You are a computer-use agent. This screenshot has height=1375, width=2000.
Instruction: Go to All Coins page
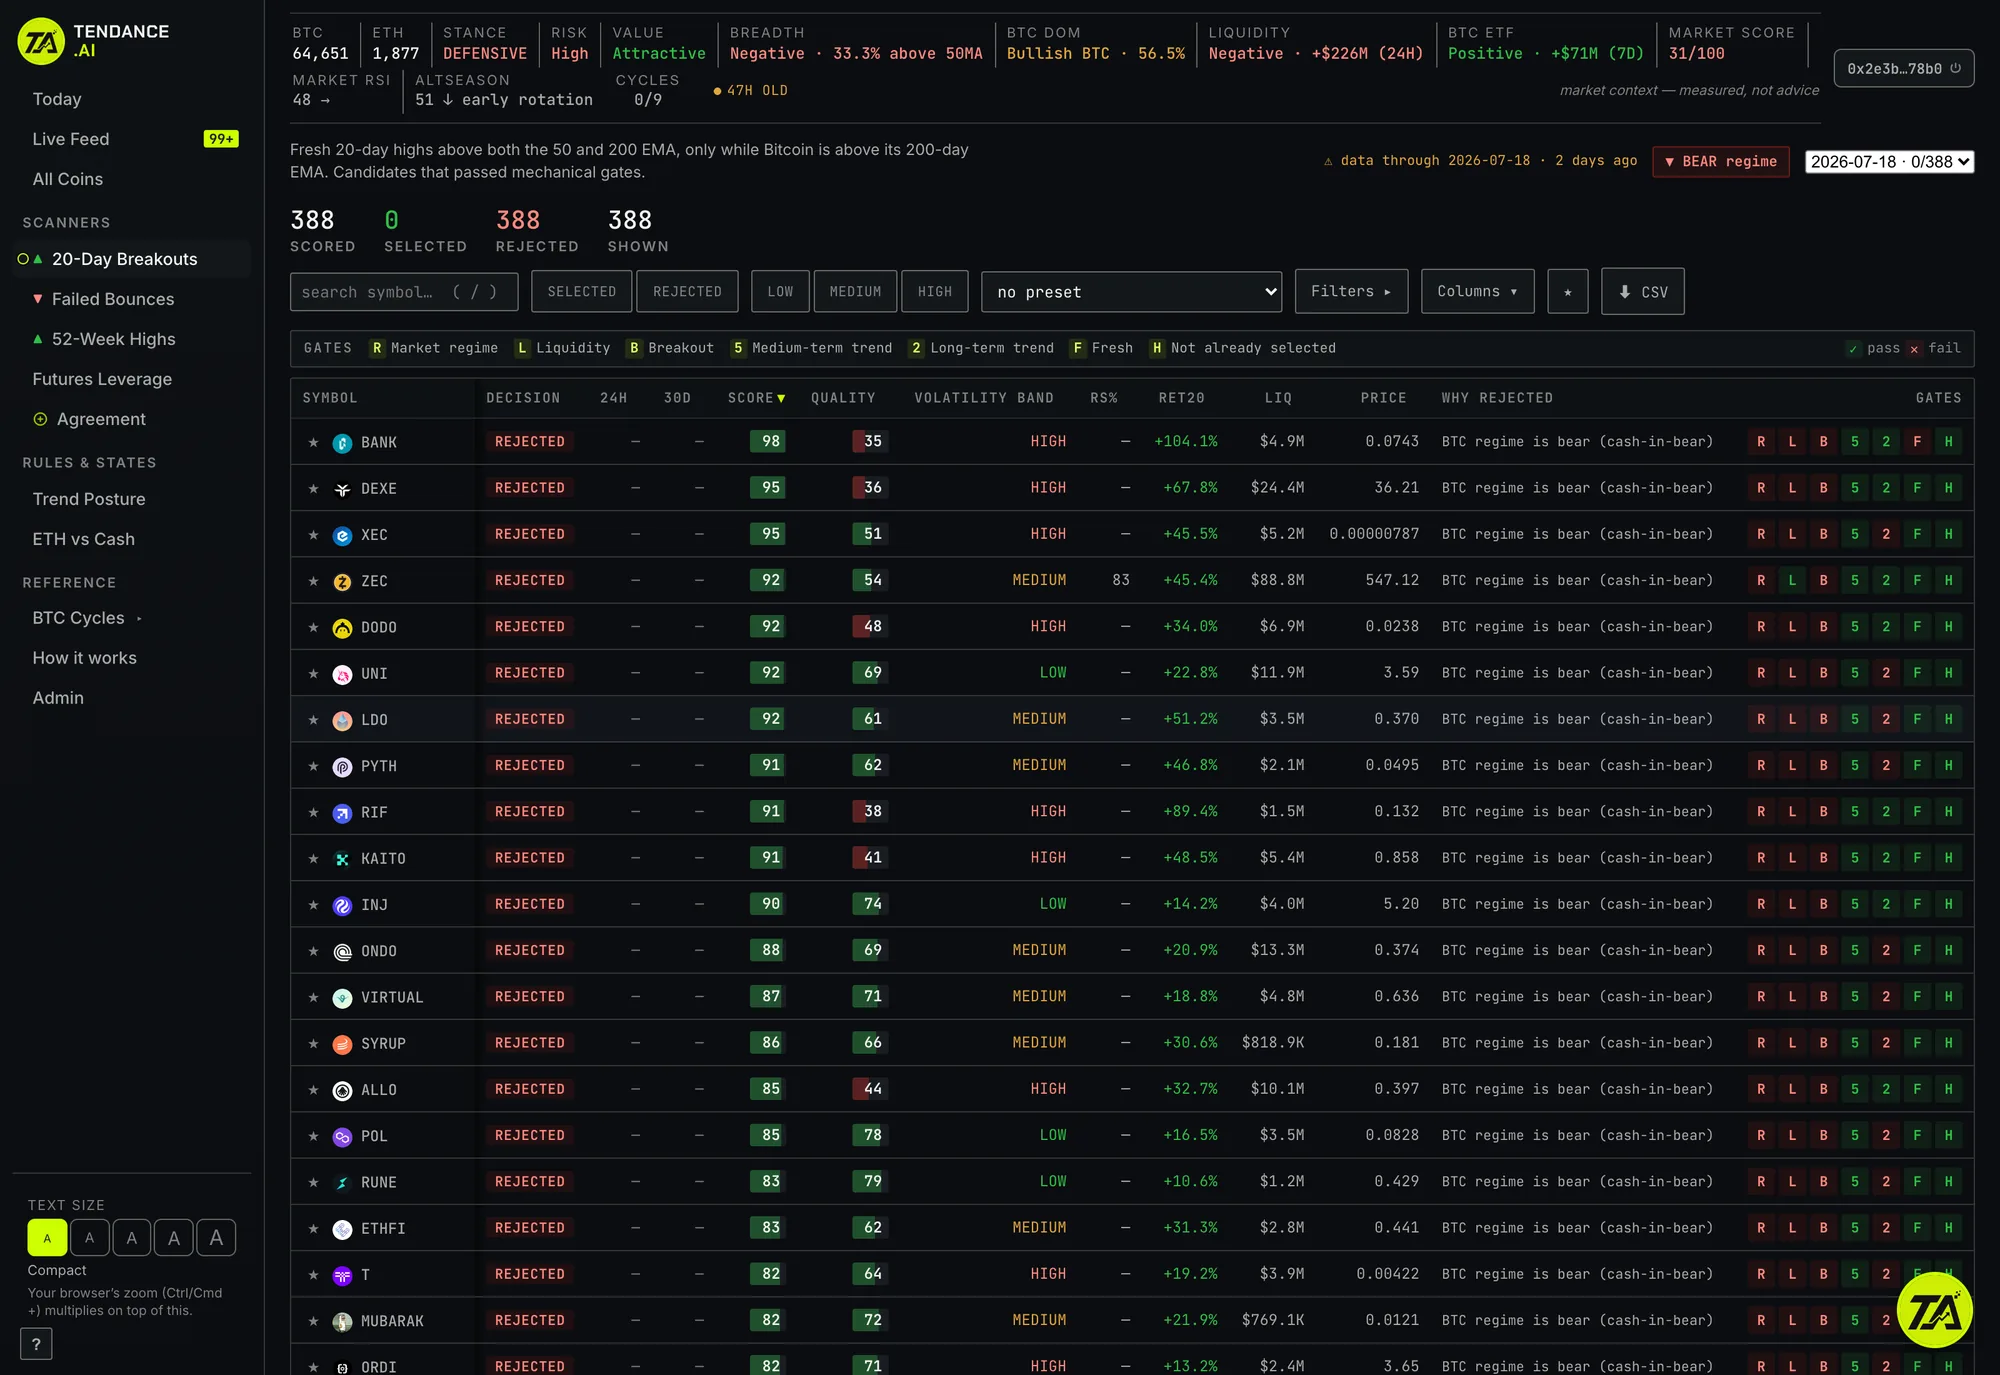tap(68, 179)
